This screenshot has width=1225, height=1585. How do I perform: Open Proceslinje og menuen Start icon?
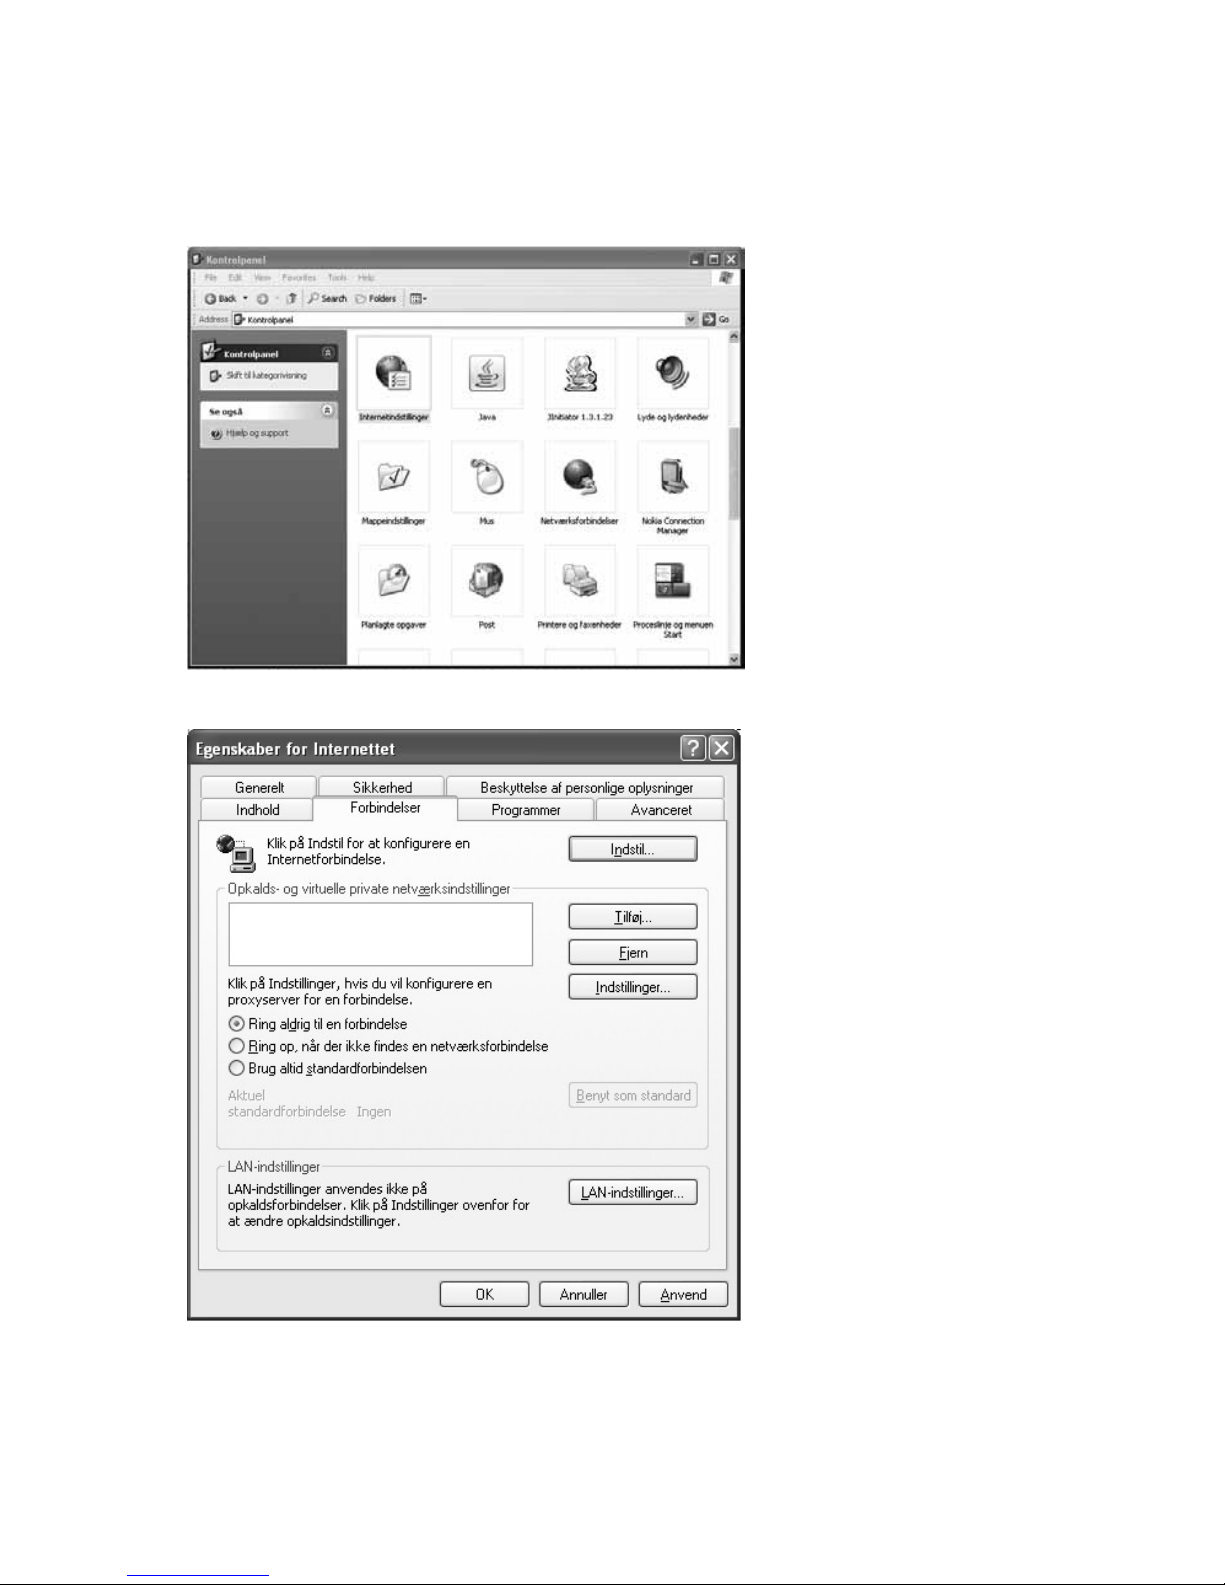673,592
